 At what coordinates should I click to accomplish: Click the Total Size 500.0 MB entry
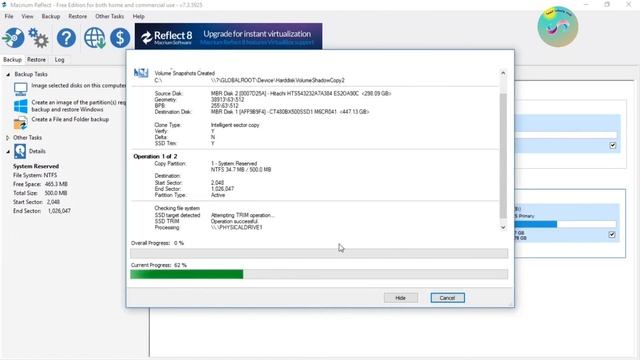pyautogui.click(x=40, y=193)
